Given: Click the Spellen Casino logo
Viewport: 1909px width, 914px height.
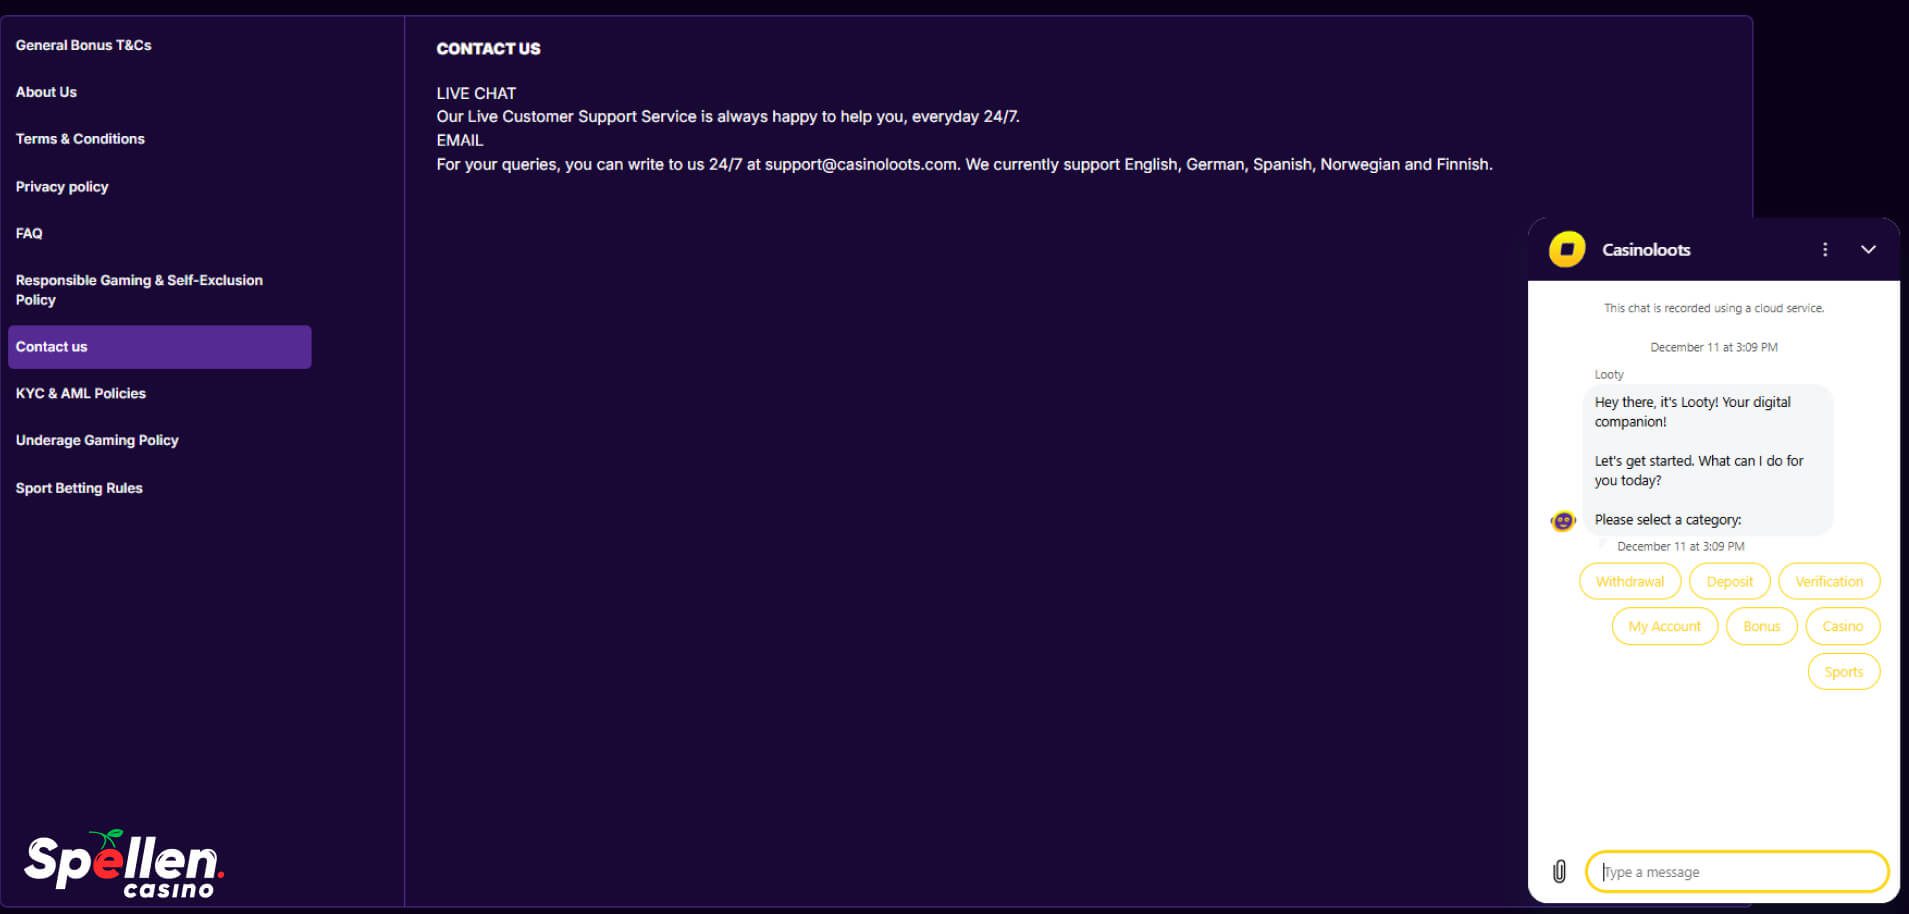Looking at the screenshot, I should [x=123, y=864].
